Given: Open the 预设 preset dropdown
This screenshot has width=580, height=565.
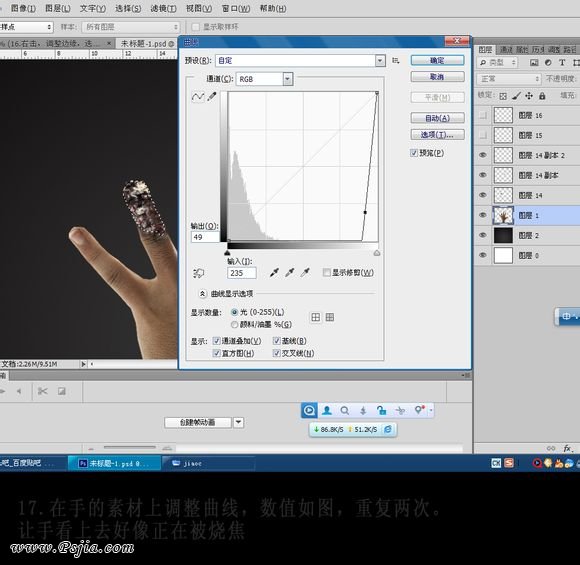Looking at the screenshot, I should pyautogui.click(x=380, y=61).
